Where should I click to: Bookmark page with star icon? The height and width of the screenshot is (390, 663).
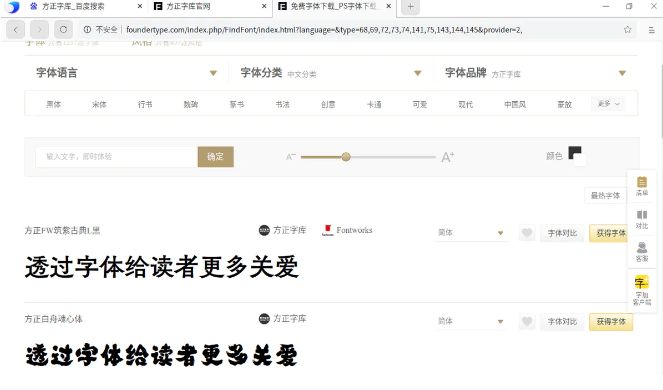click(627, 30)
